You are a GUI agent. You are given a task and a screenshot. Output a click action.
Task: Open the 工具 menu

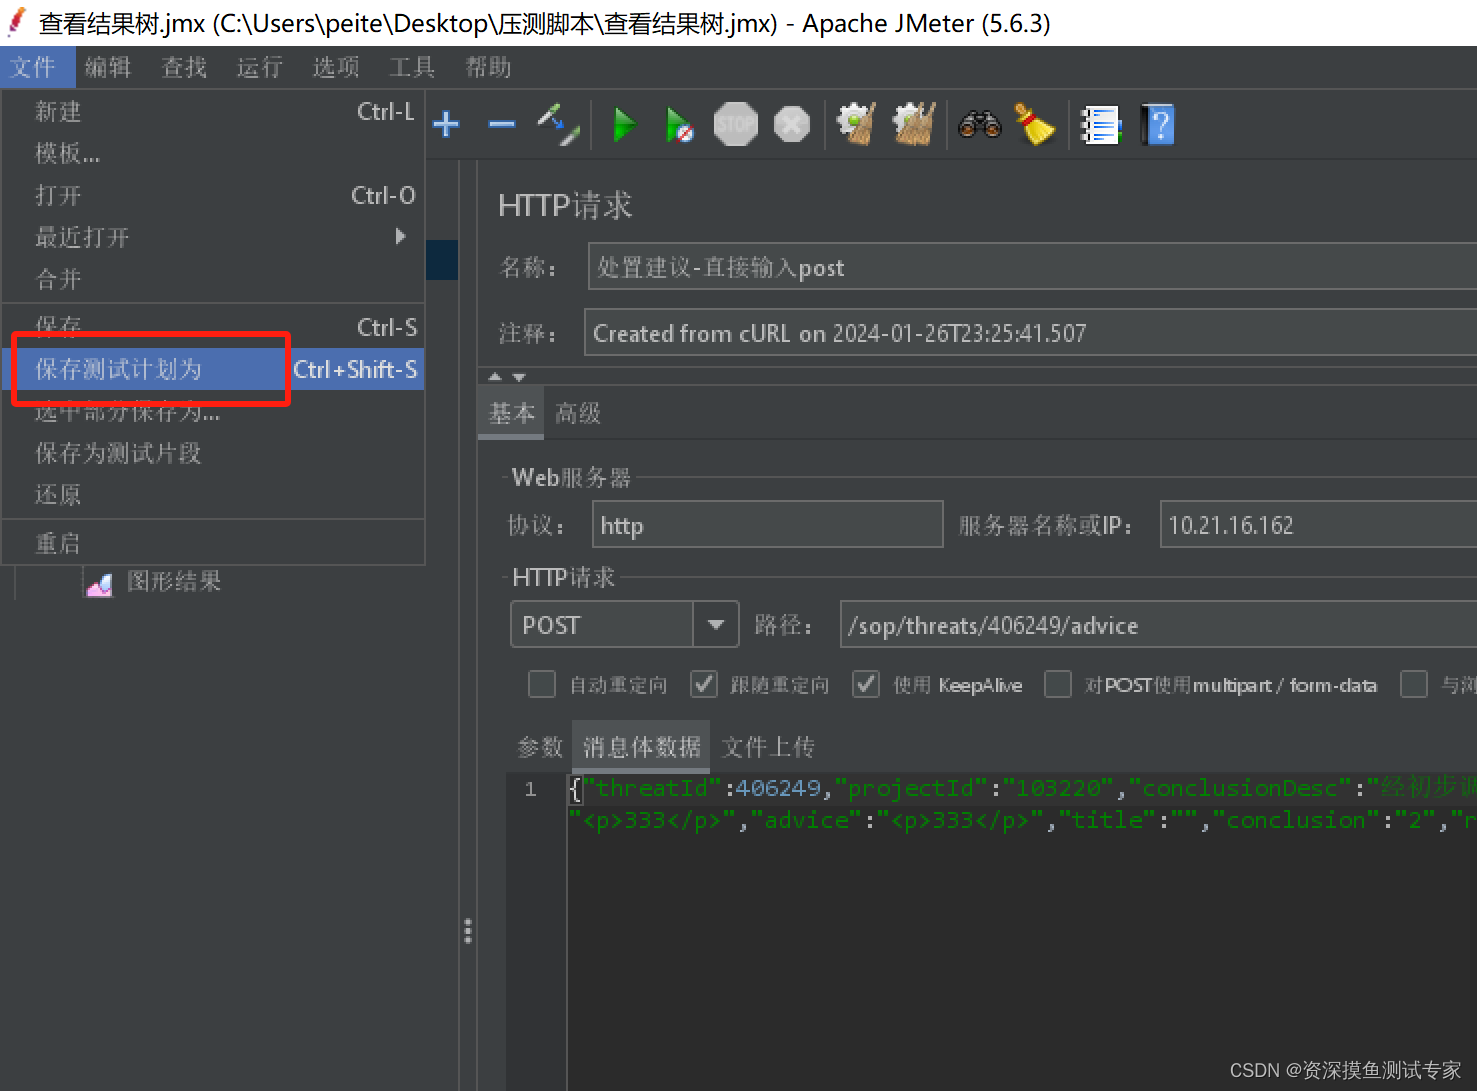412,67
